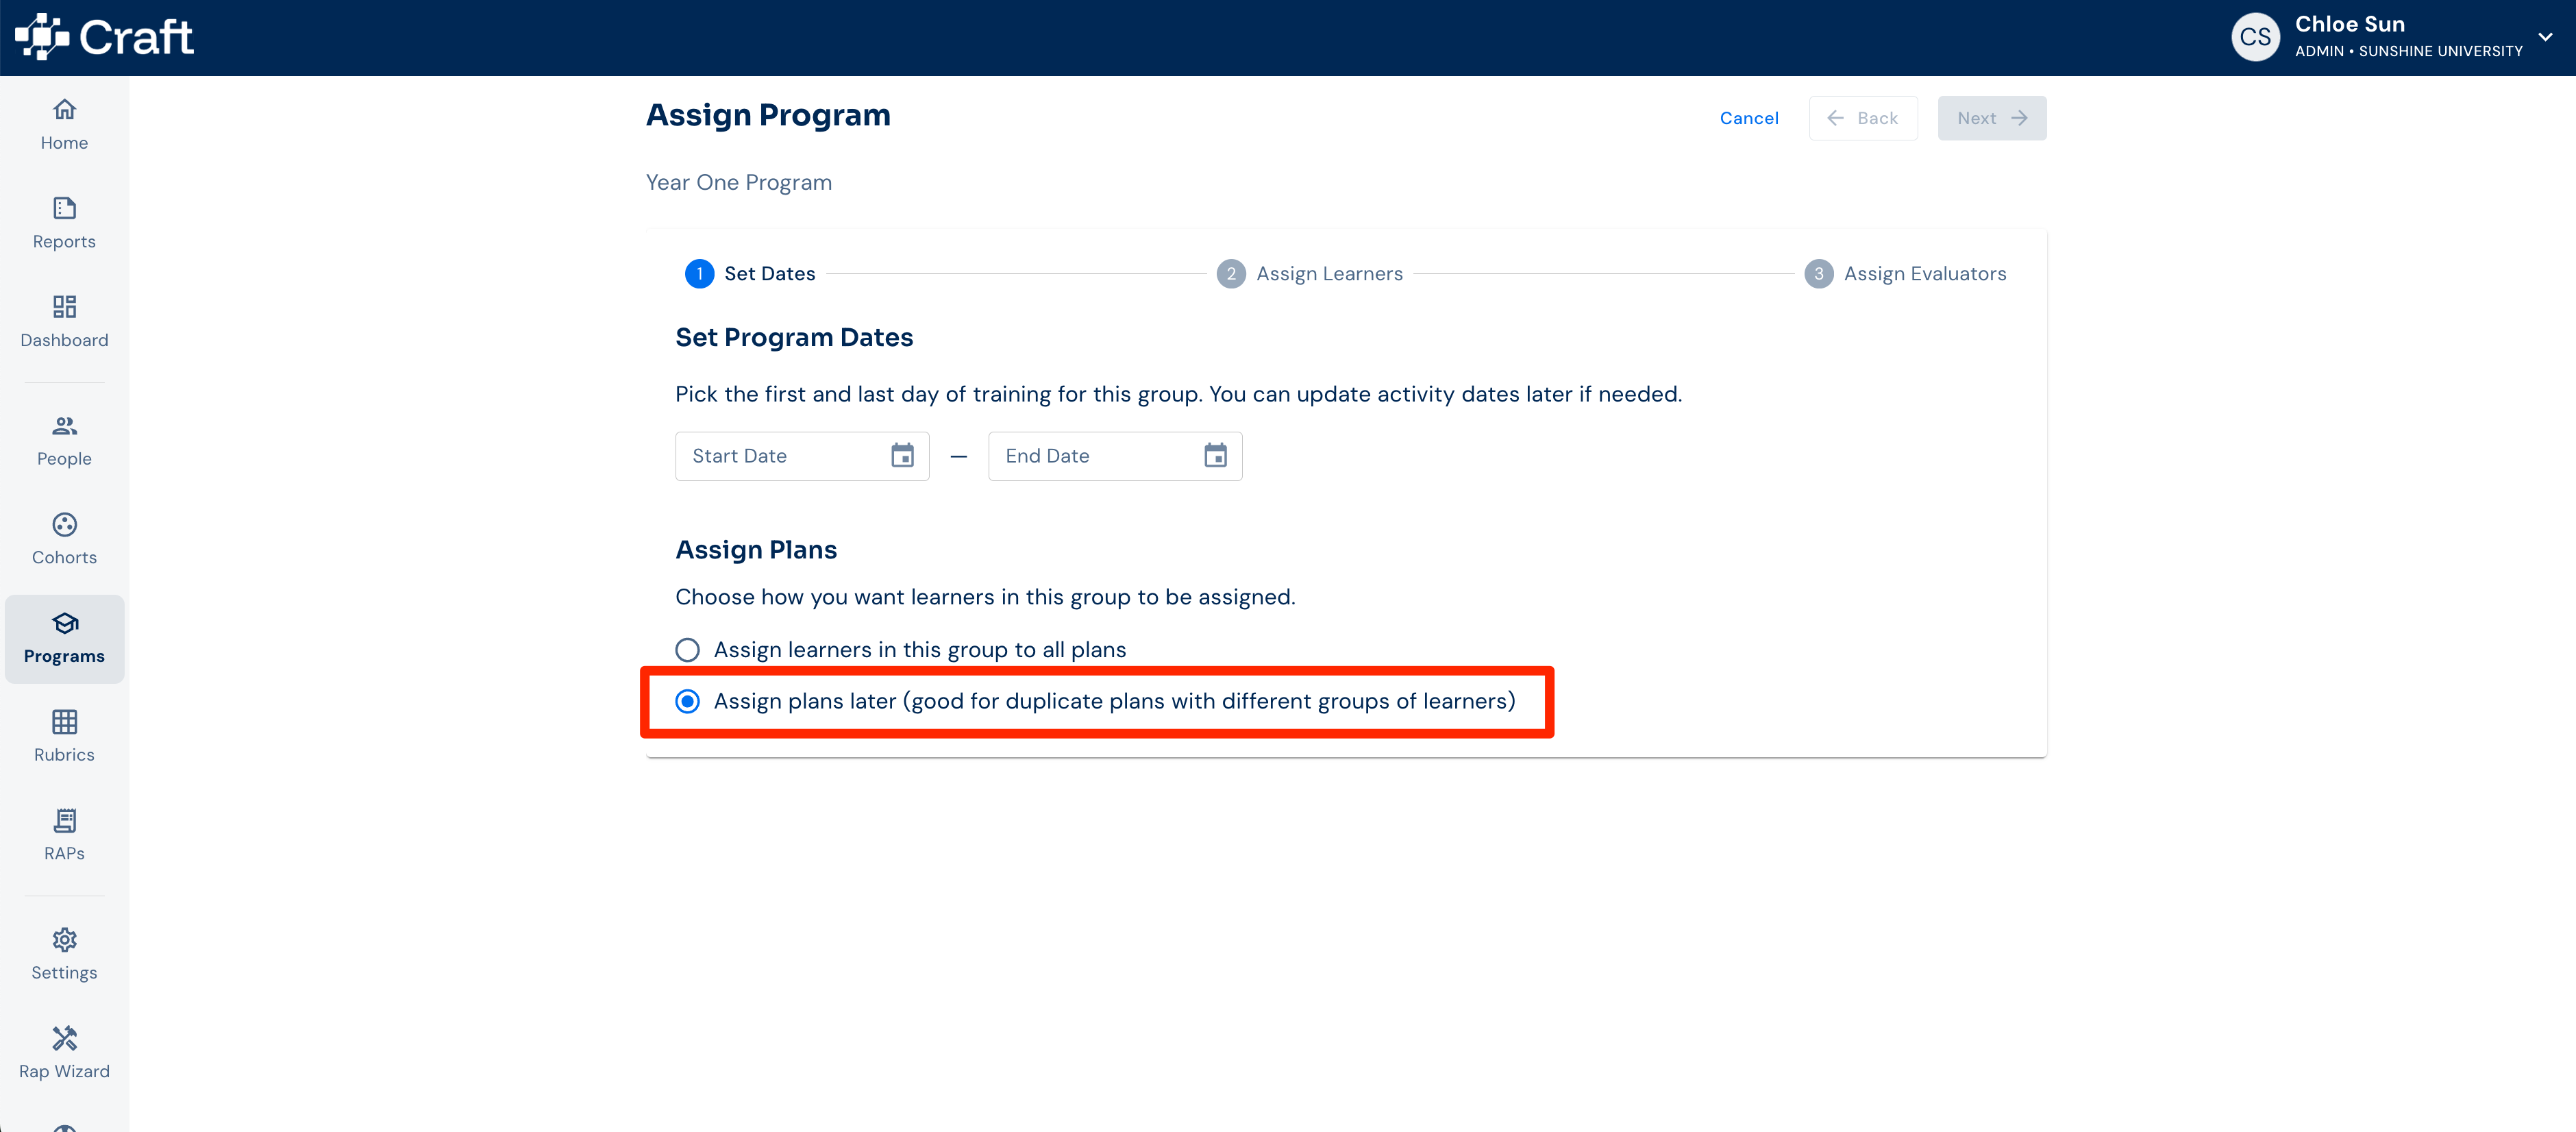
Task: Jump to the Assign Evaluators step
Action: (x=1905, y=274)
